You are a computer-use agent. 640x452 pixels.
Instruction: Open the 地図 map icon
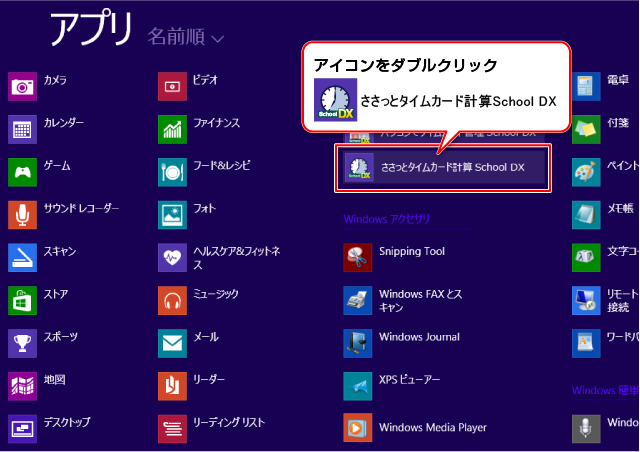[22, 386]
